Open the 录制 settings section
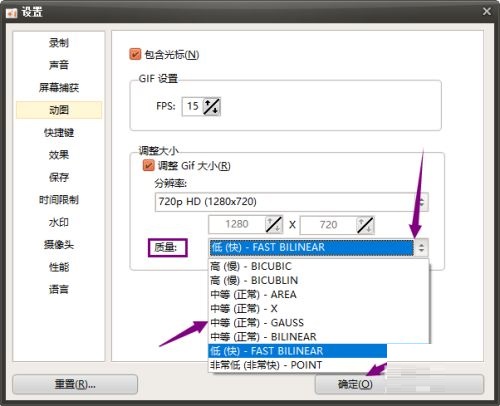 coord(59,43)
